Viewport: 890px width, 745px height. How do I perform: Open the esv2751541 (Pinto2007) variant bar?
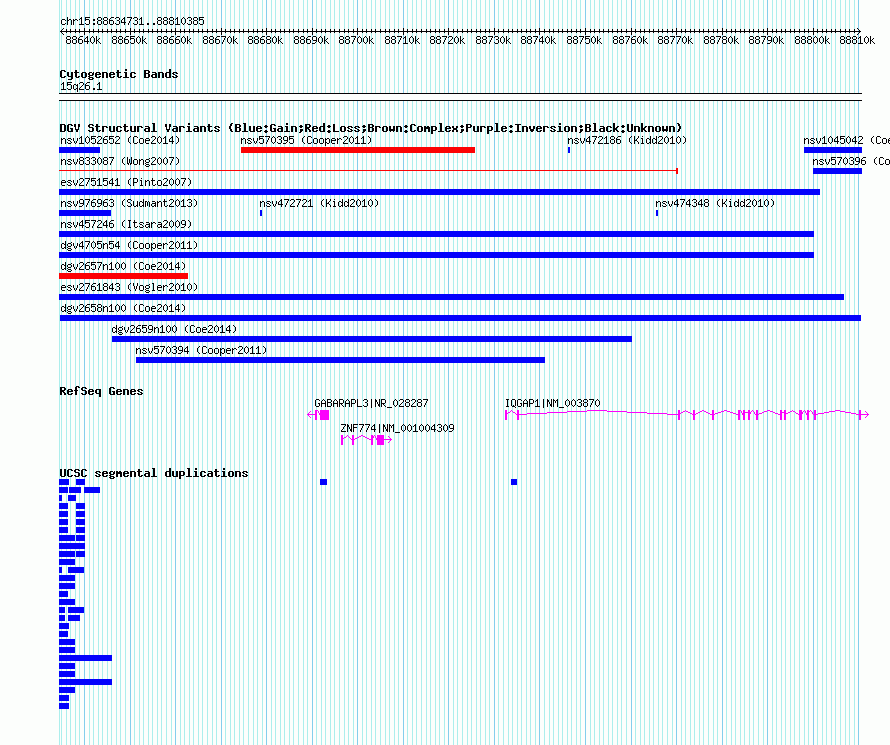tap(439, 192)
